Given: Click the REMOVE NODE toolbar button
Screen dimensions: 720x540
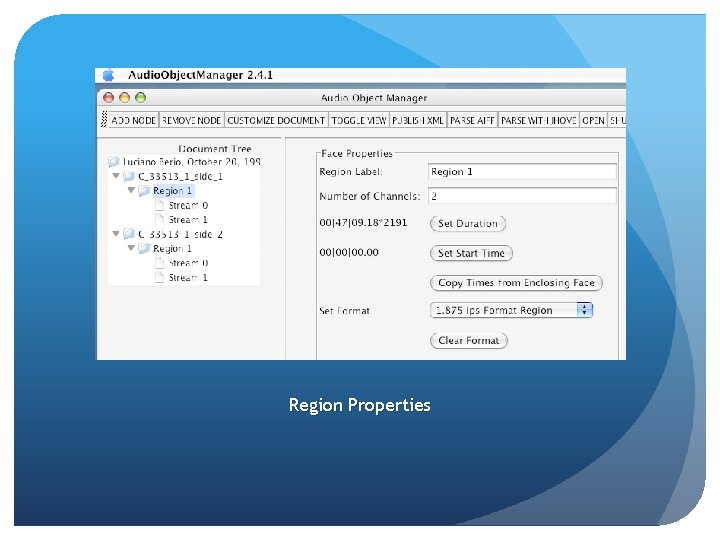Looking at the screenshot, I should [x=191, y=120].
